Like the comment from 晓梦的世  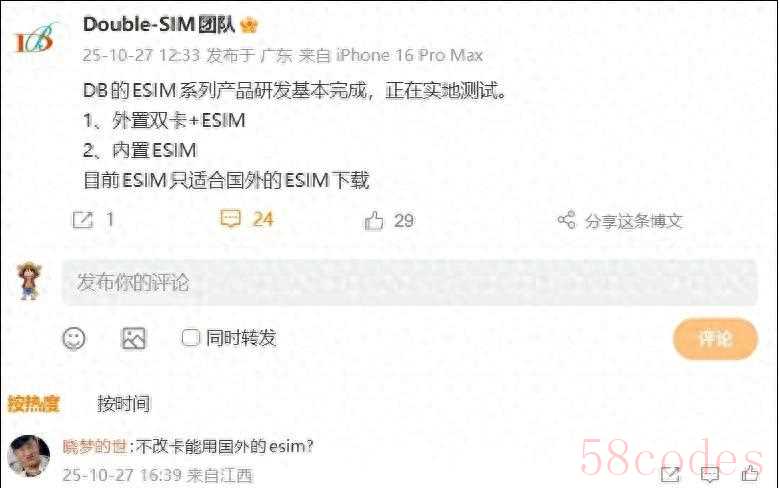tap(750, 473)
